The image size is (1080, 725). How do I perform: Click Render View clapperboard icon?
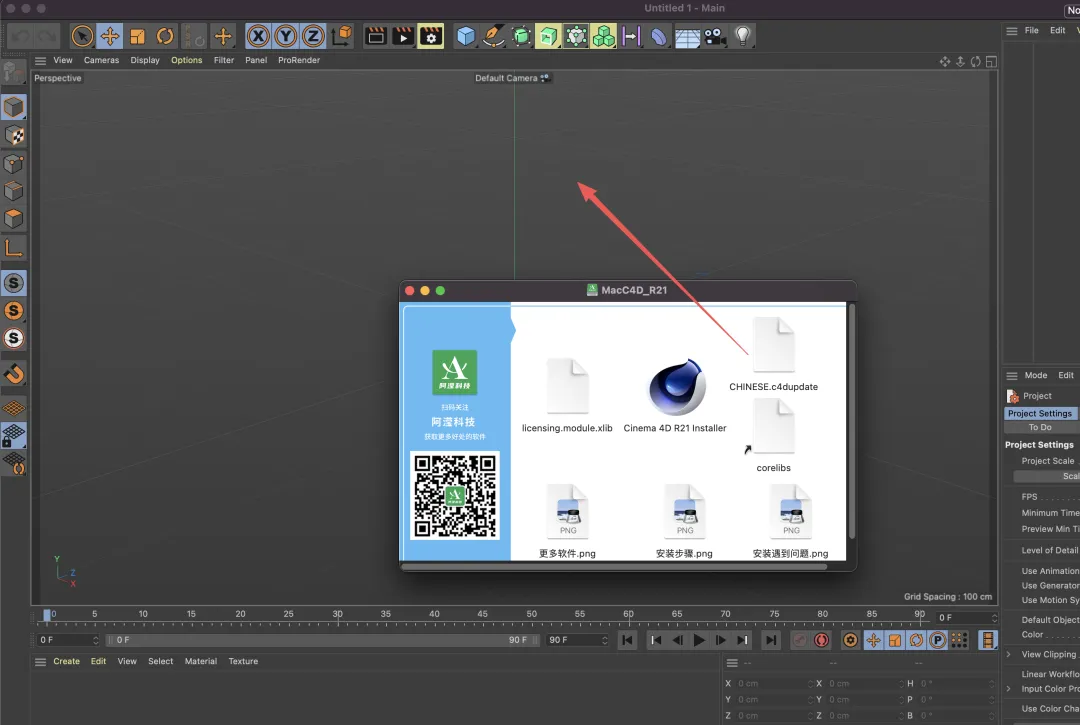(x=375, y=36)
